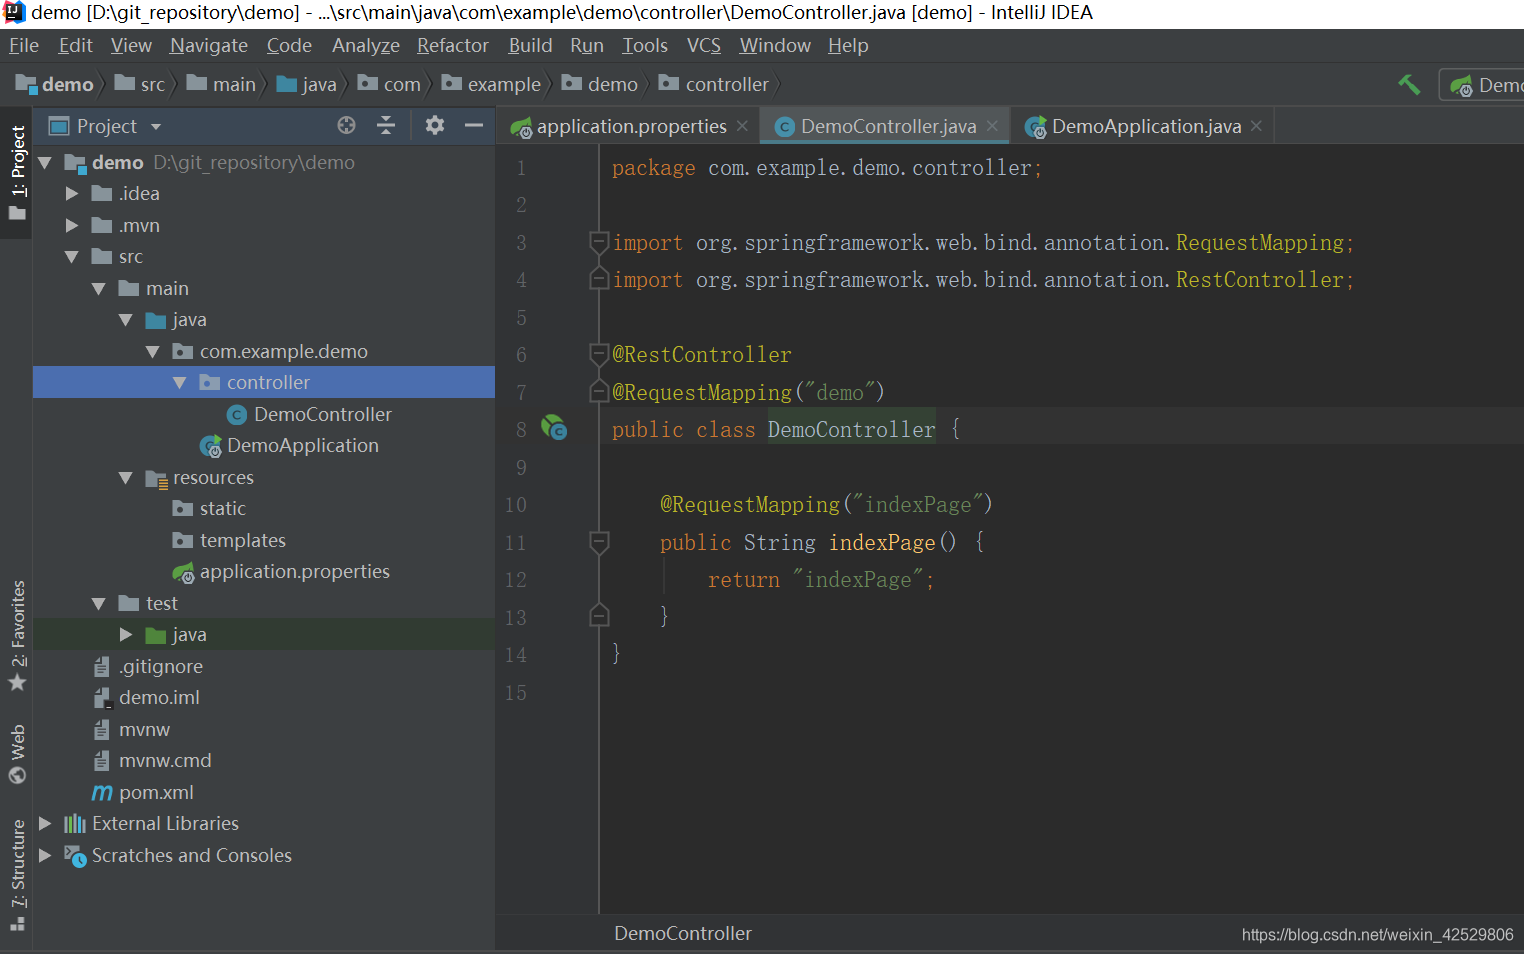Open the Analyze menu
This screenshot has height=954, width=1524.
click(x=366, y=45)
